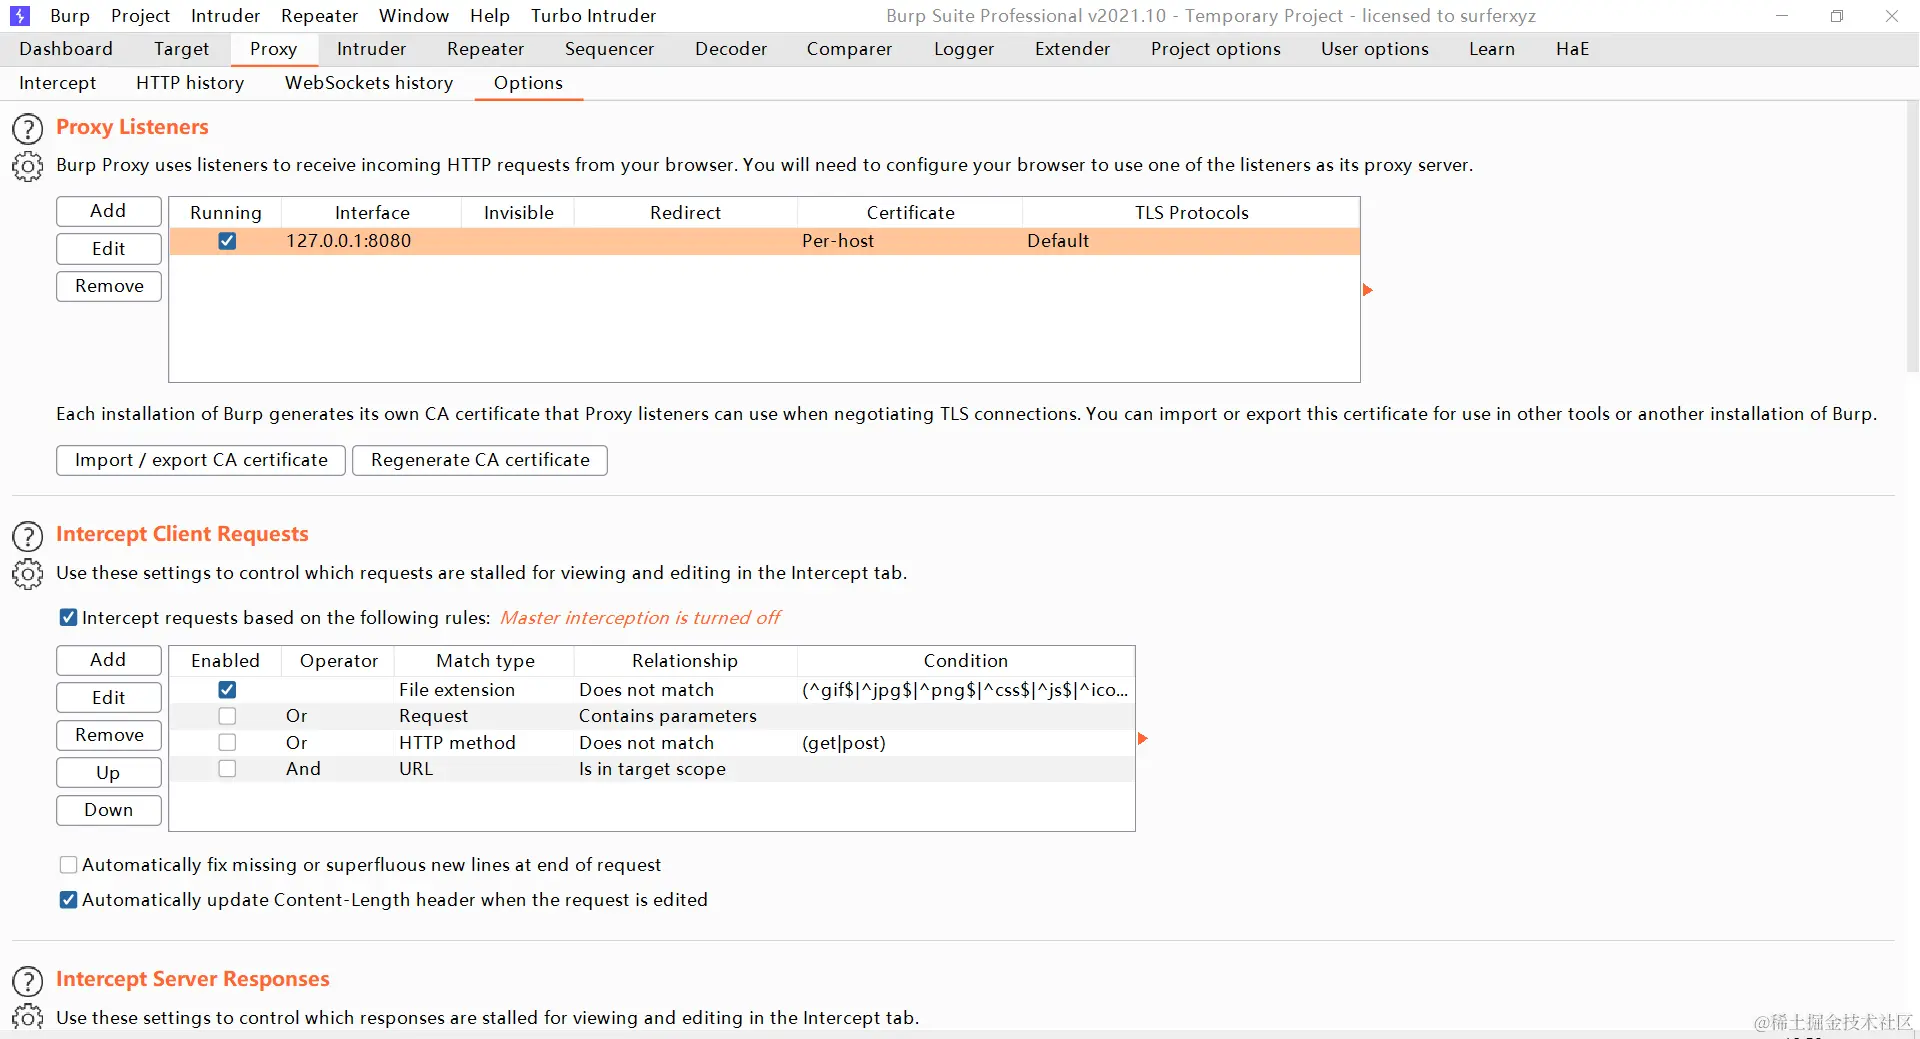This screenshot has height=1039, width=1920.
Task: Select the 'Is in target scope' row
Action: pyautogui.click(x=652, y=769)
